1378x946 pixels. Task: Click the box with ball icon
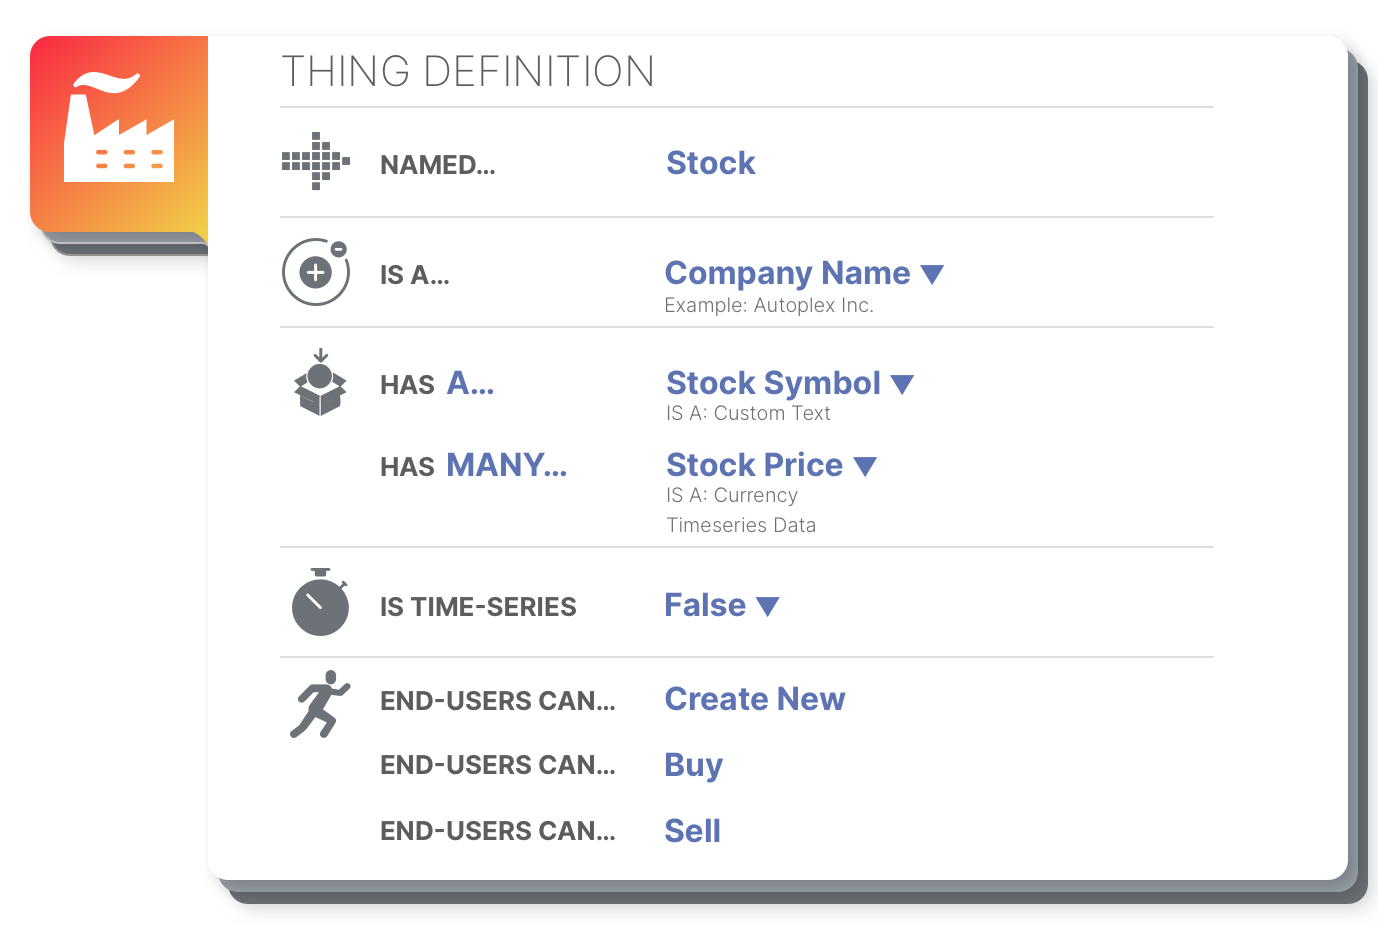[320, 382]
